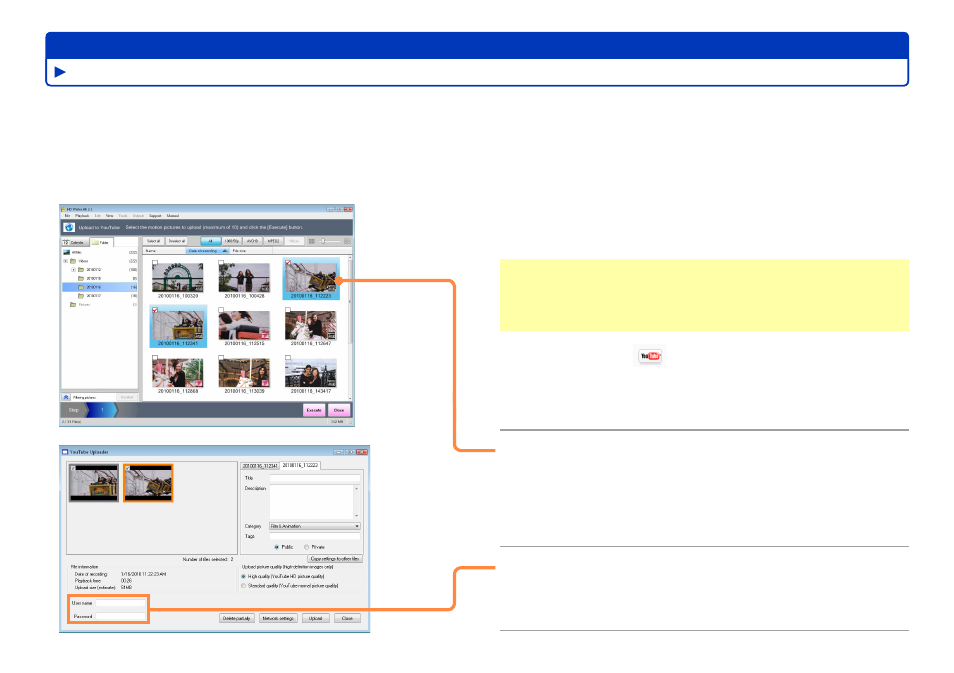Screen dimensions: 954x673
Task: Click the Videos folder icon in tree
Action: pos(73,261)
